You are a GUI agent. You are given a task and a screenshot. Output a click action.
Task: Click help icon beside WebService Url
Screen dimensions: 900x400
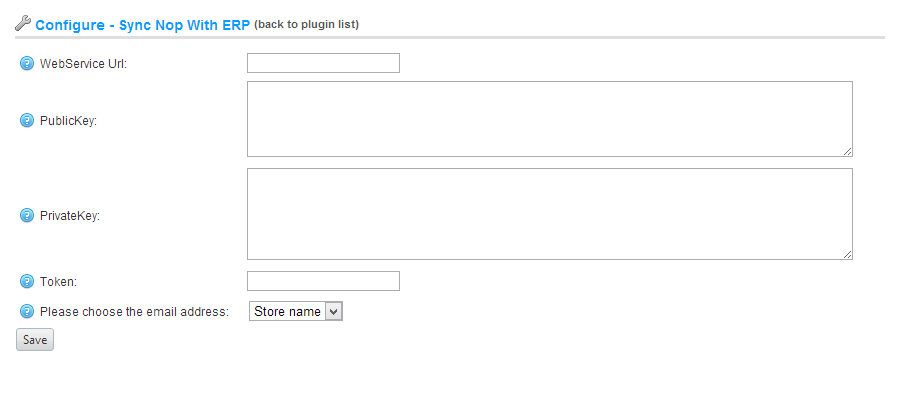click(x=27, y=63)
